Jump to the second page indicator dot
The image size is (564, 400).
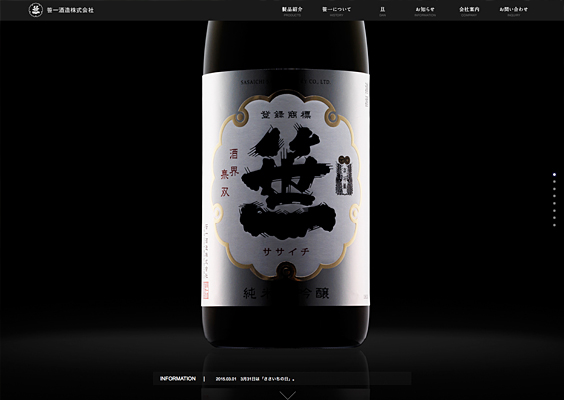click(x=554, y=182)
